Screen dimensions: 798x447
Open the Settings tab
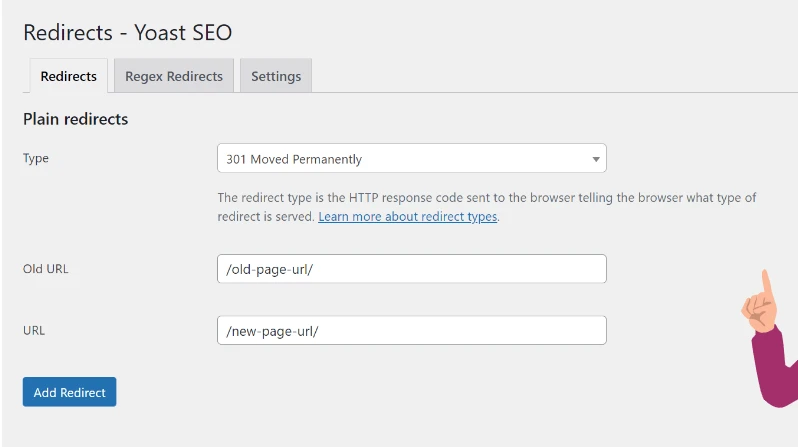point(276,76)
